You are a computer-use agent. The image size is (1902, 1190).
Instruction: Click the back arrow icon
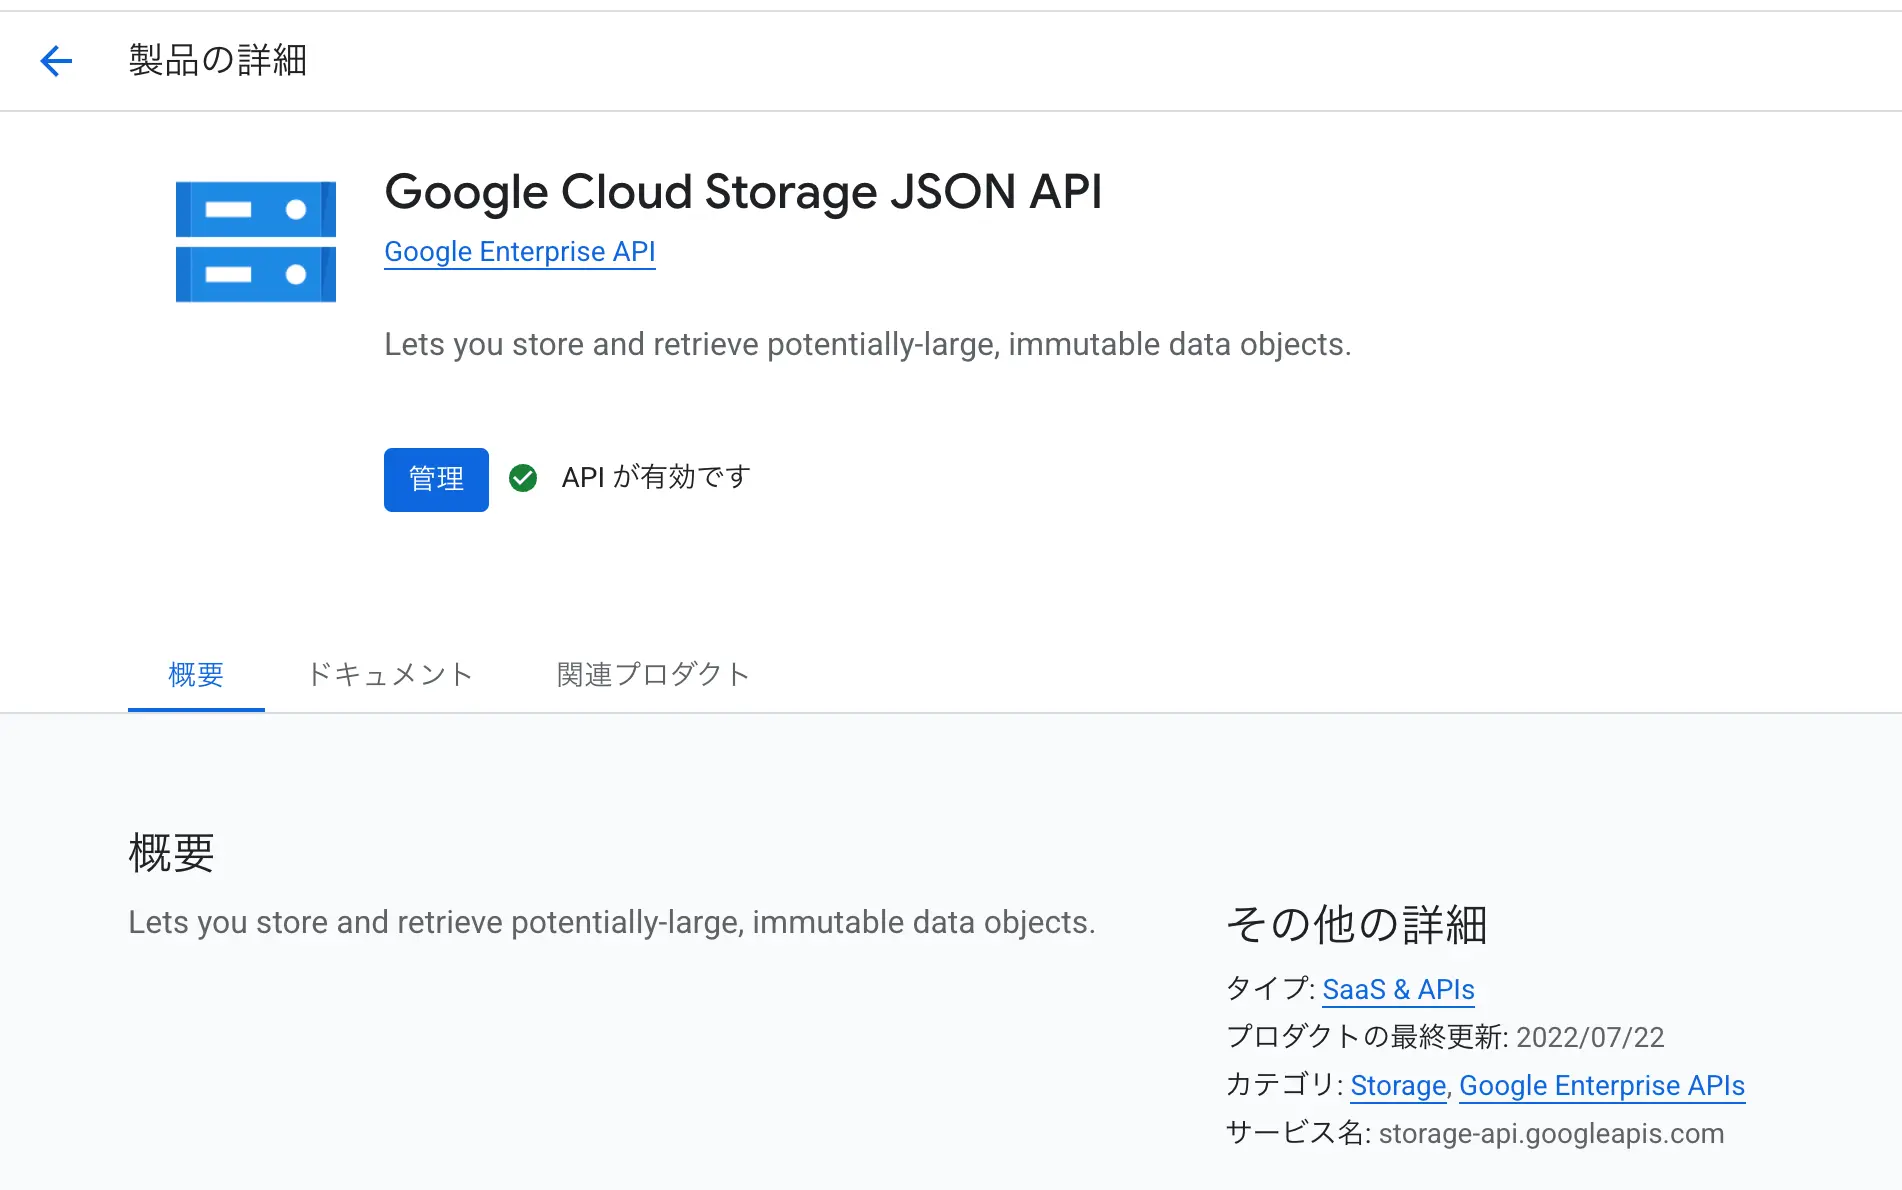click(56, 61)
